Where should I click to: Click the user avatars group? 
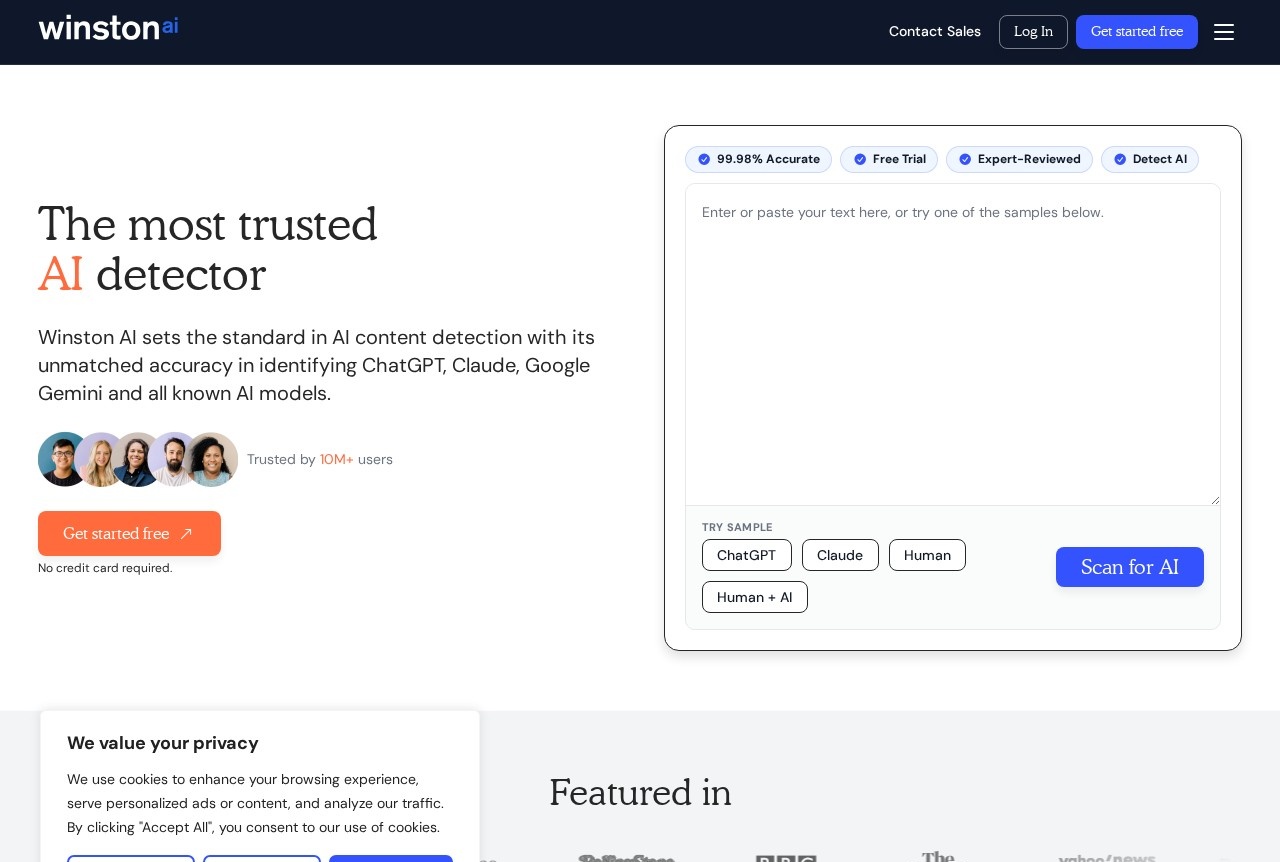(138, 459)
